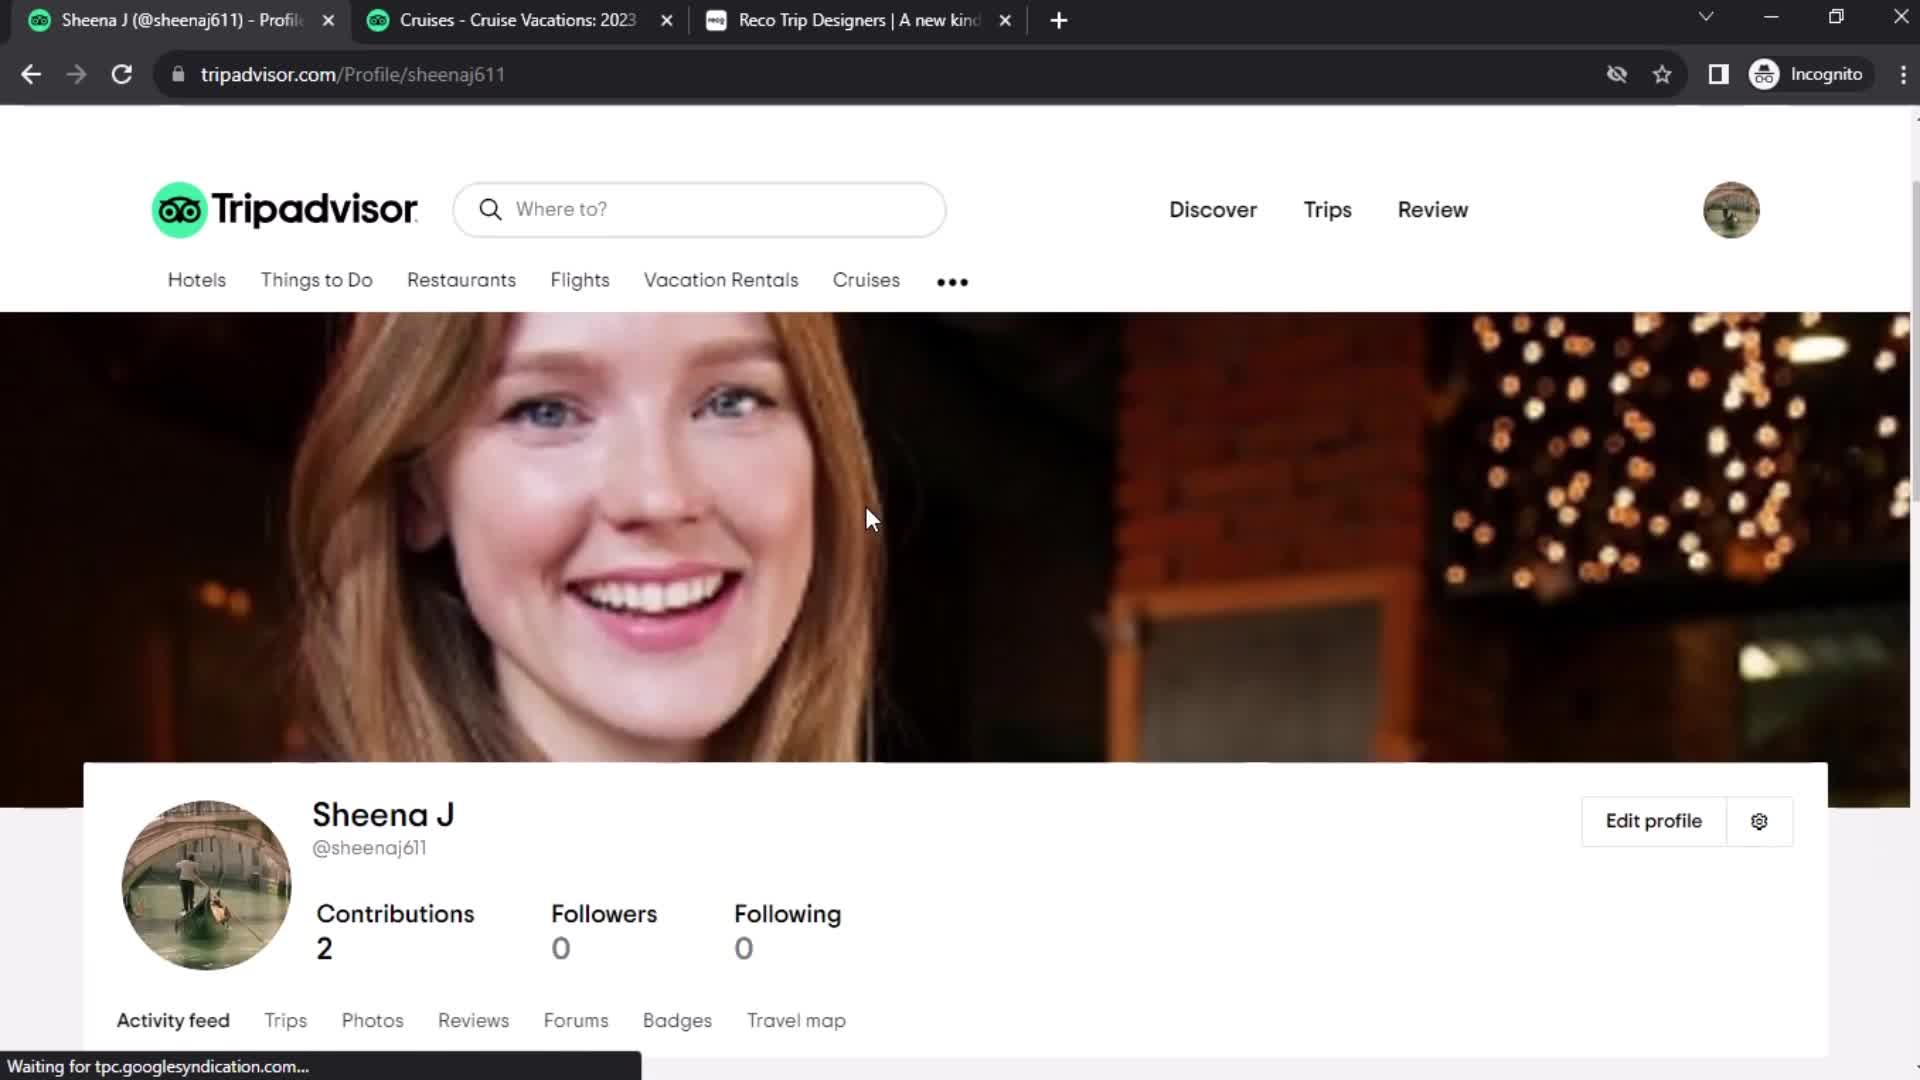1920x1080 pixels.
Task: Click the Discover navigation link
Action: tap(1212, 208)
